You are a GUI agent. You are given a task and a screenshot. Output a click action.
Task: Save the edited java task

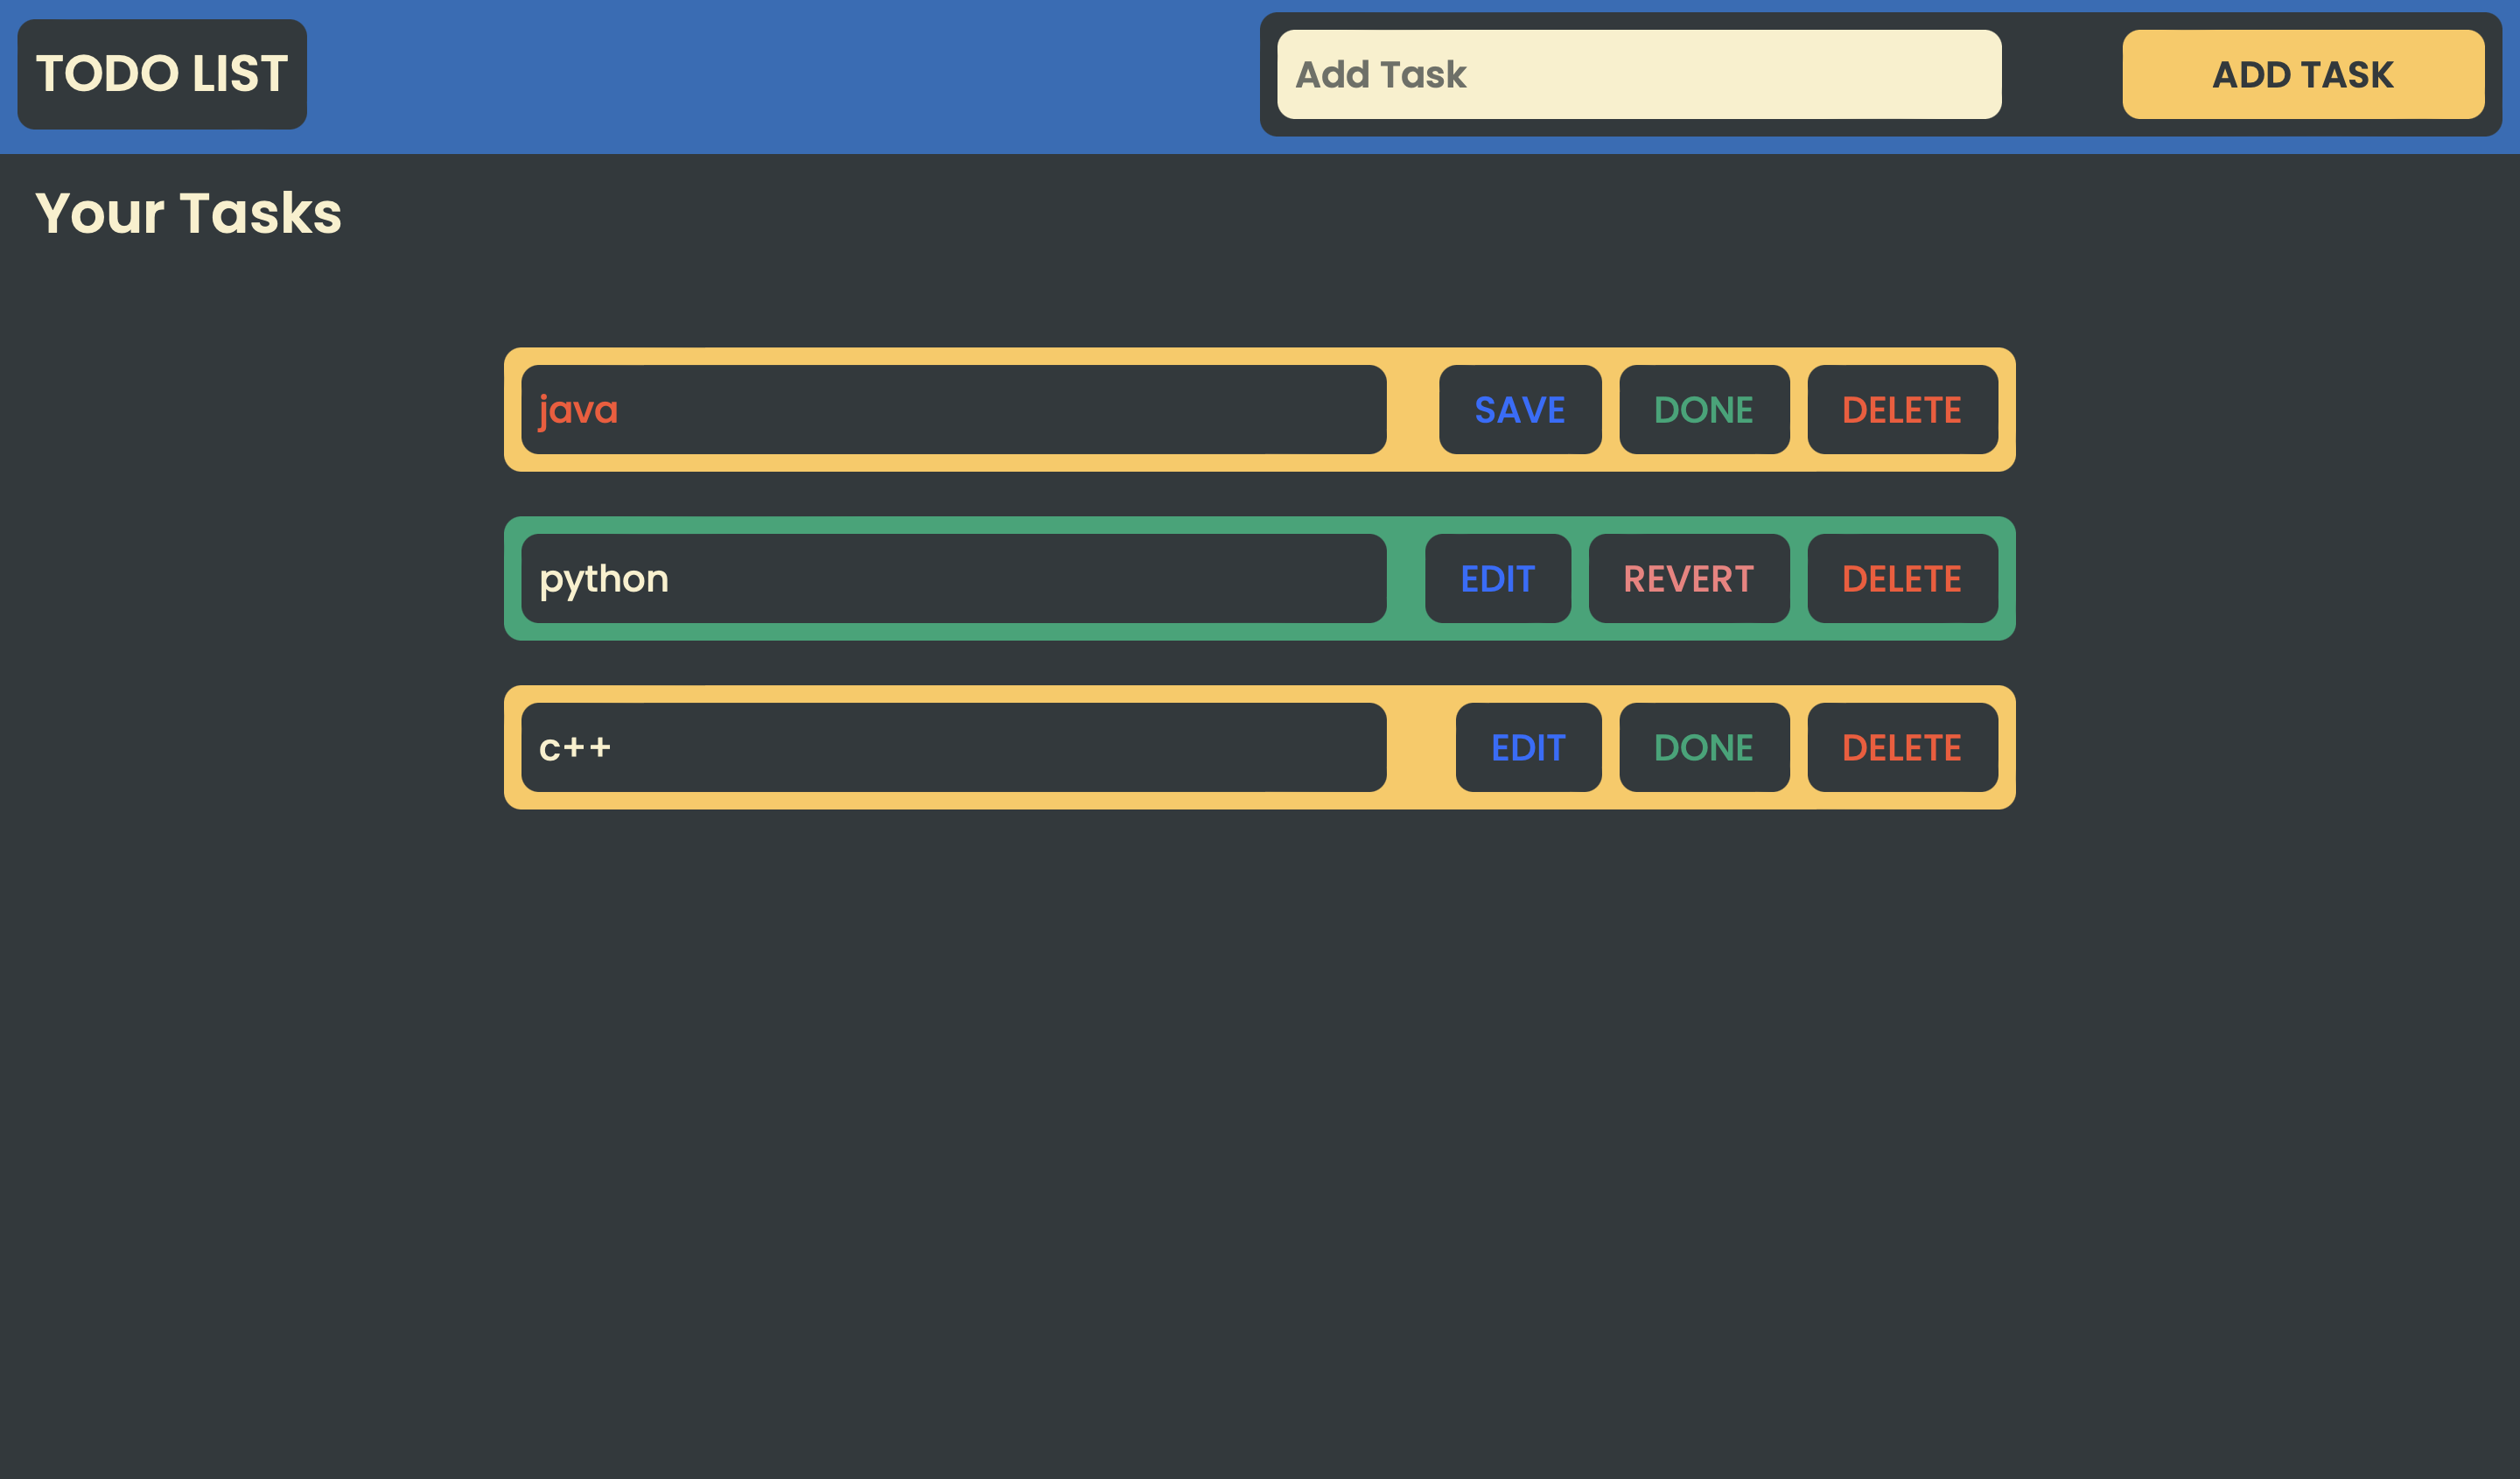click(x=1519, y=409)
